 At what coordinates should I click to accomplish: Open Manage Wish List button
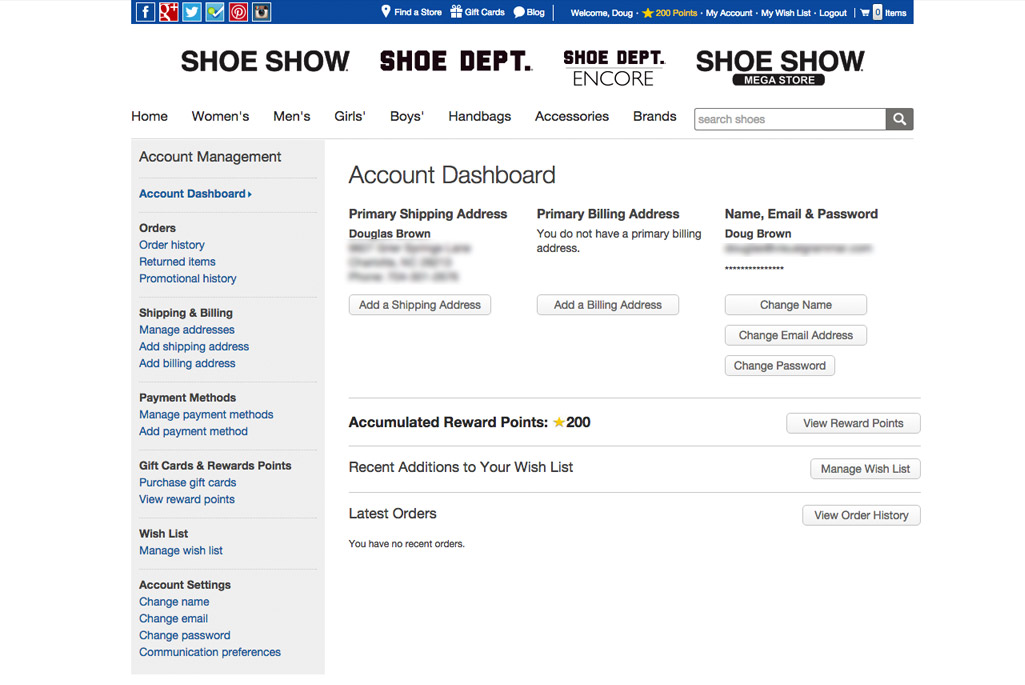pyautogui.click(x=865, y=469)
